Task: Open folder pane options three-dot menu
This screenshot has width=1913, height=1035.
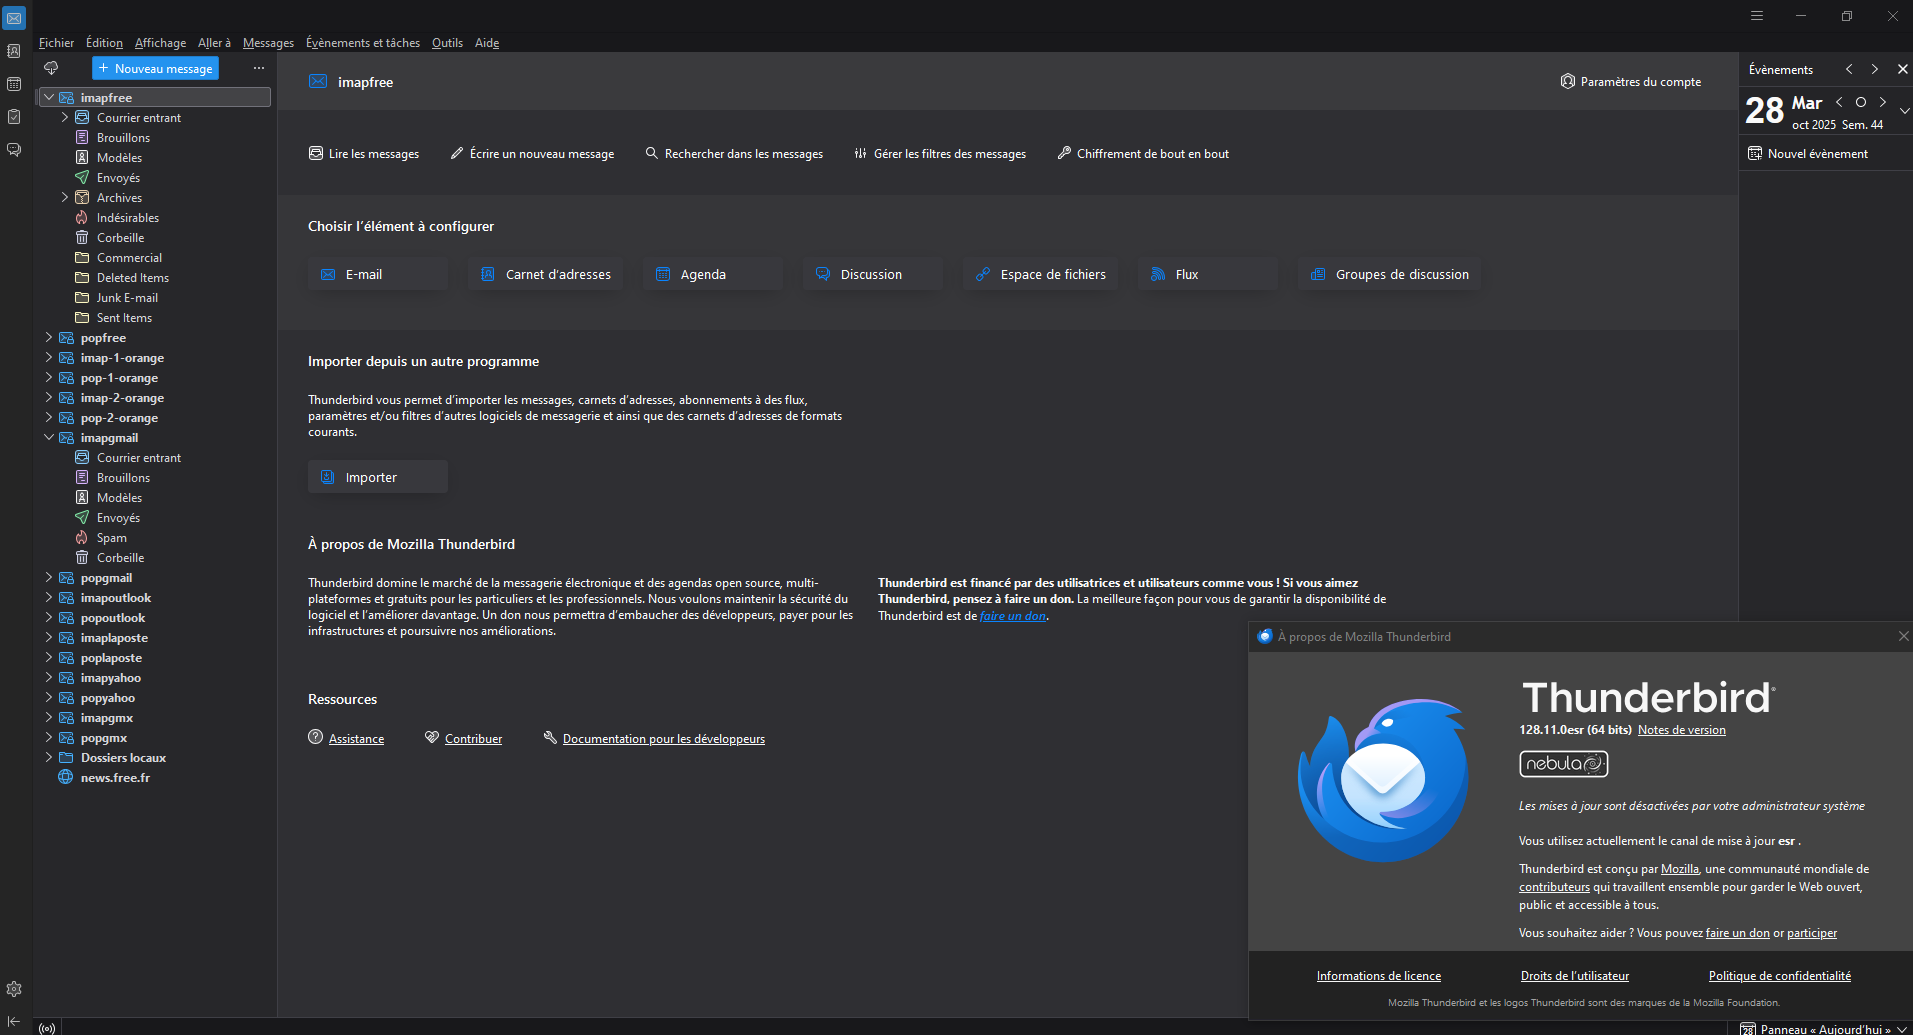Action: click(x=259, y=68)
